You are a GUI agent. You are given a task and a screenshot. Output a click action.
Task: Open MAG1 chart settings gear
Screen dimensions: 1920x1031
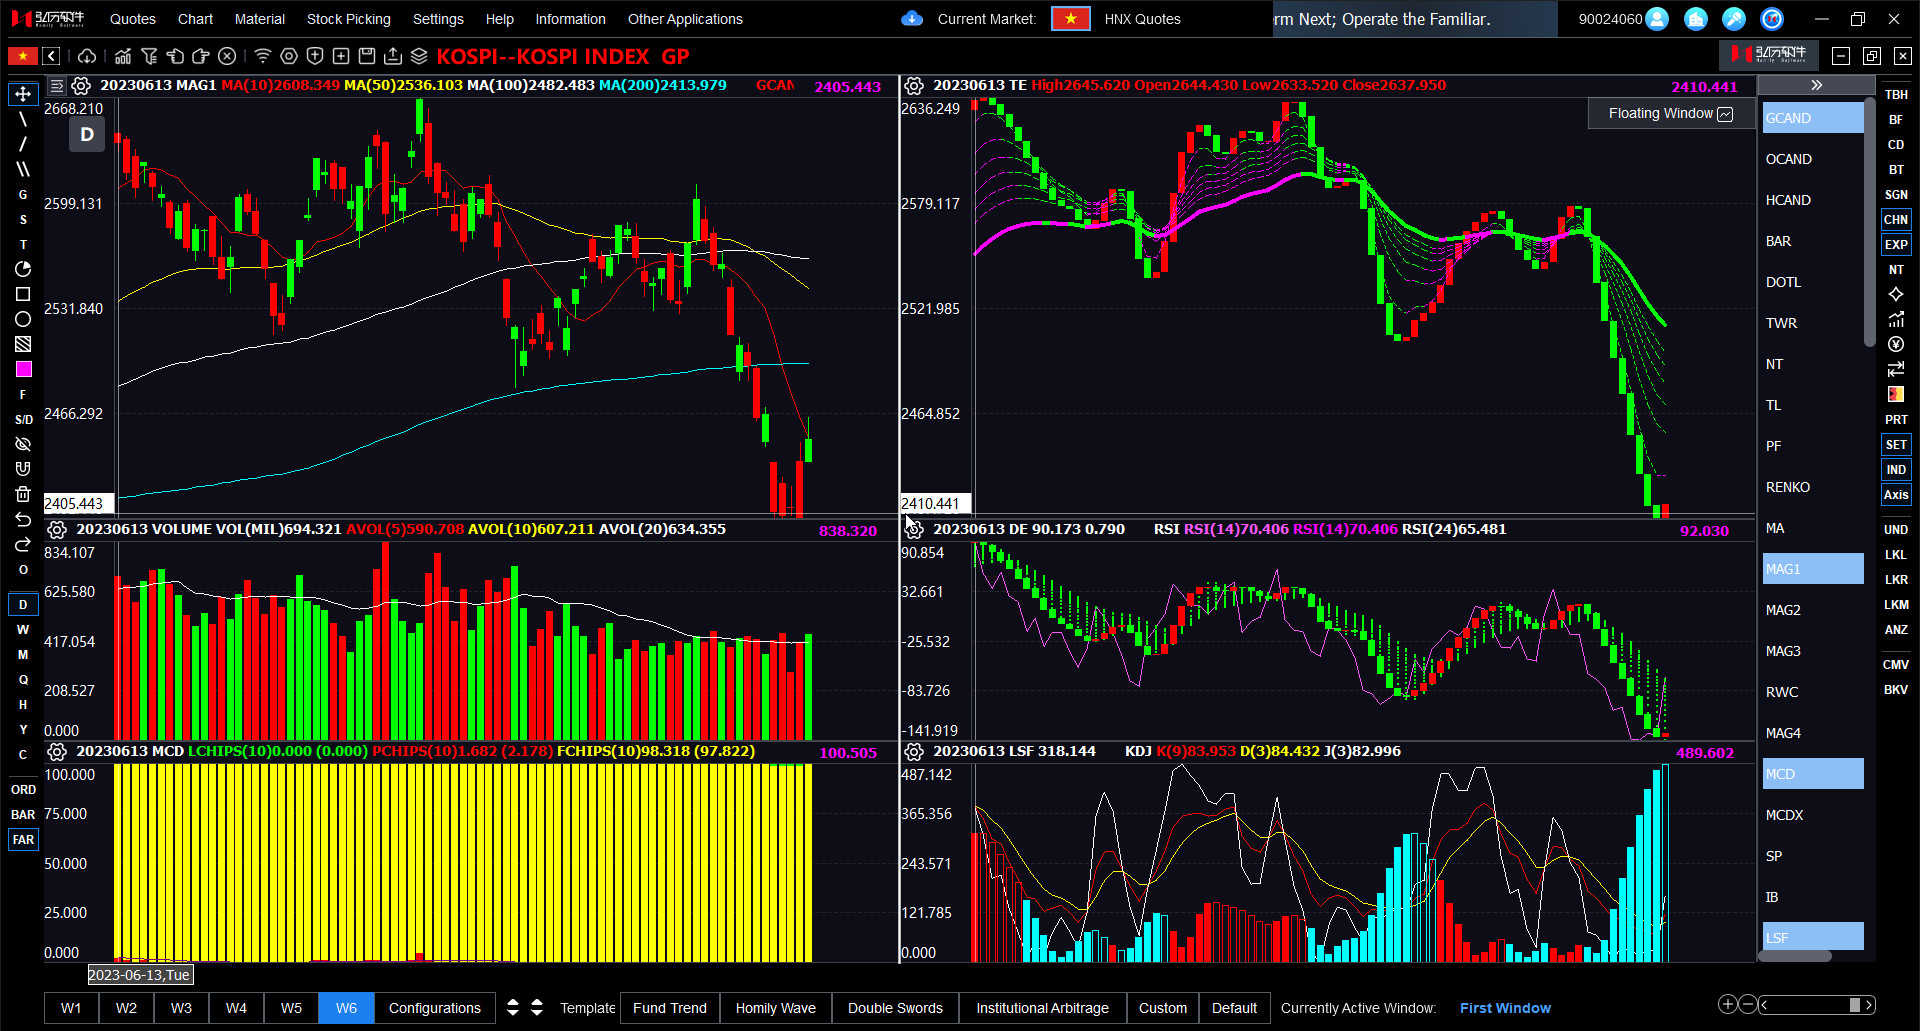coord(81,86)
